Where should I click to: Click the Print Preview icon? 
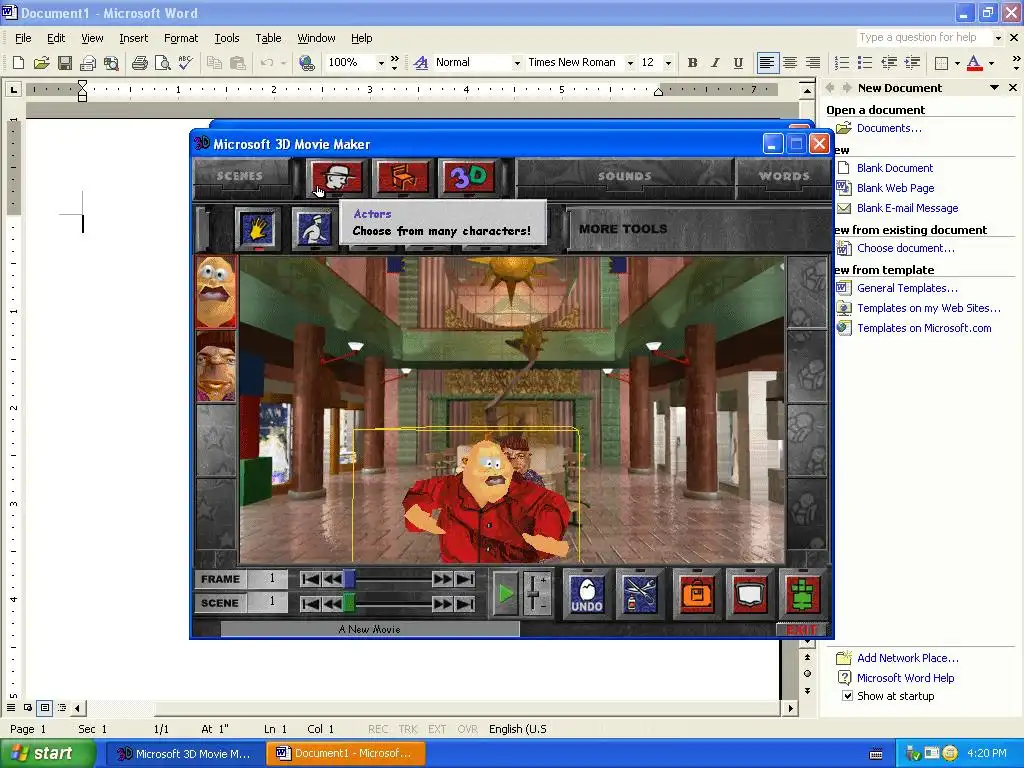(x=162, y=63)
